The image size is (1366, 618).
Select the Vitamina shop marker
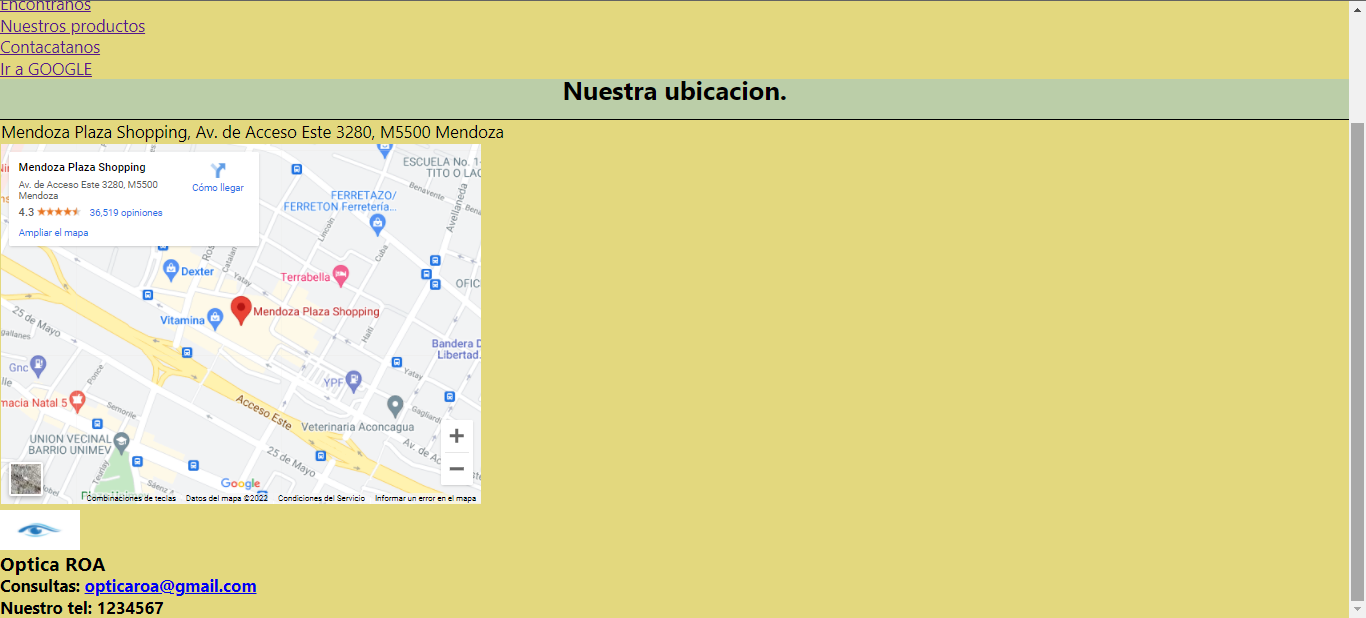pyautogui.click(x=215, y=319)
